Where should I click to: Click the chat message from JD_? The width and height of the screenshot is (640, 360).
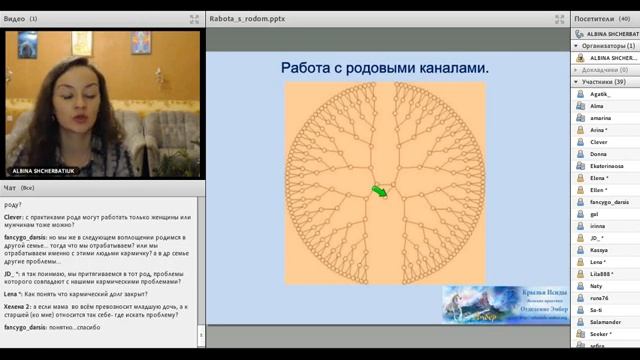94,278
